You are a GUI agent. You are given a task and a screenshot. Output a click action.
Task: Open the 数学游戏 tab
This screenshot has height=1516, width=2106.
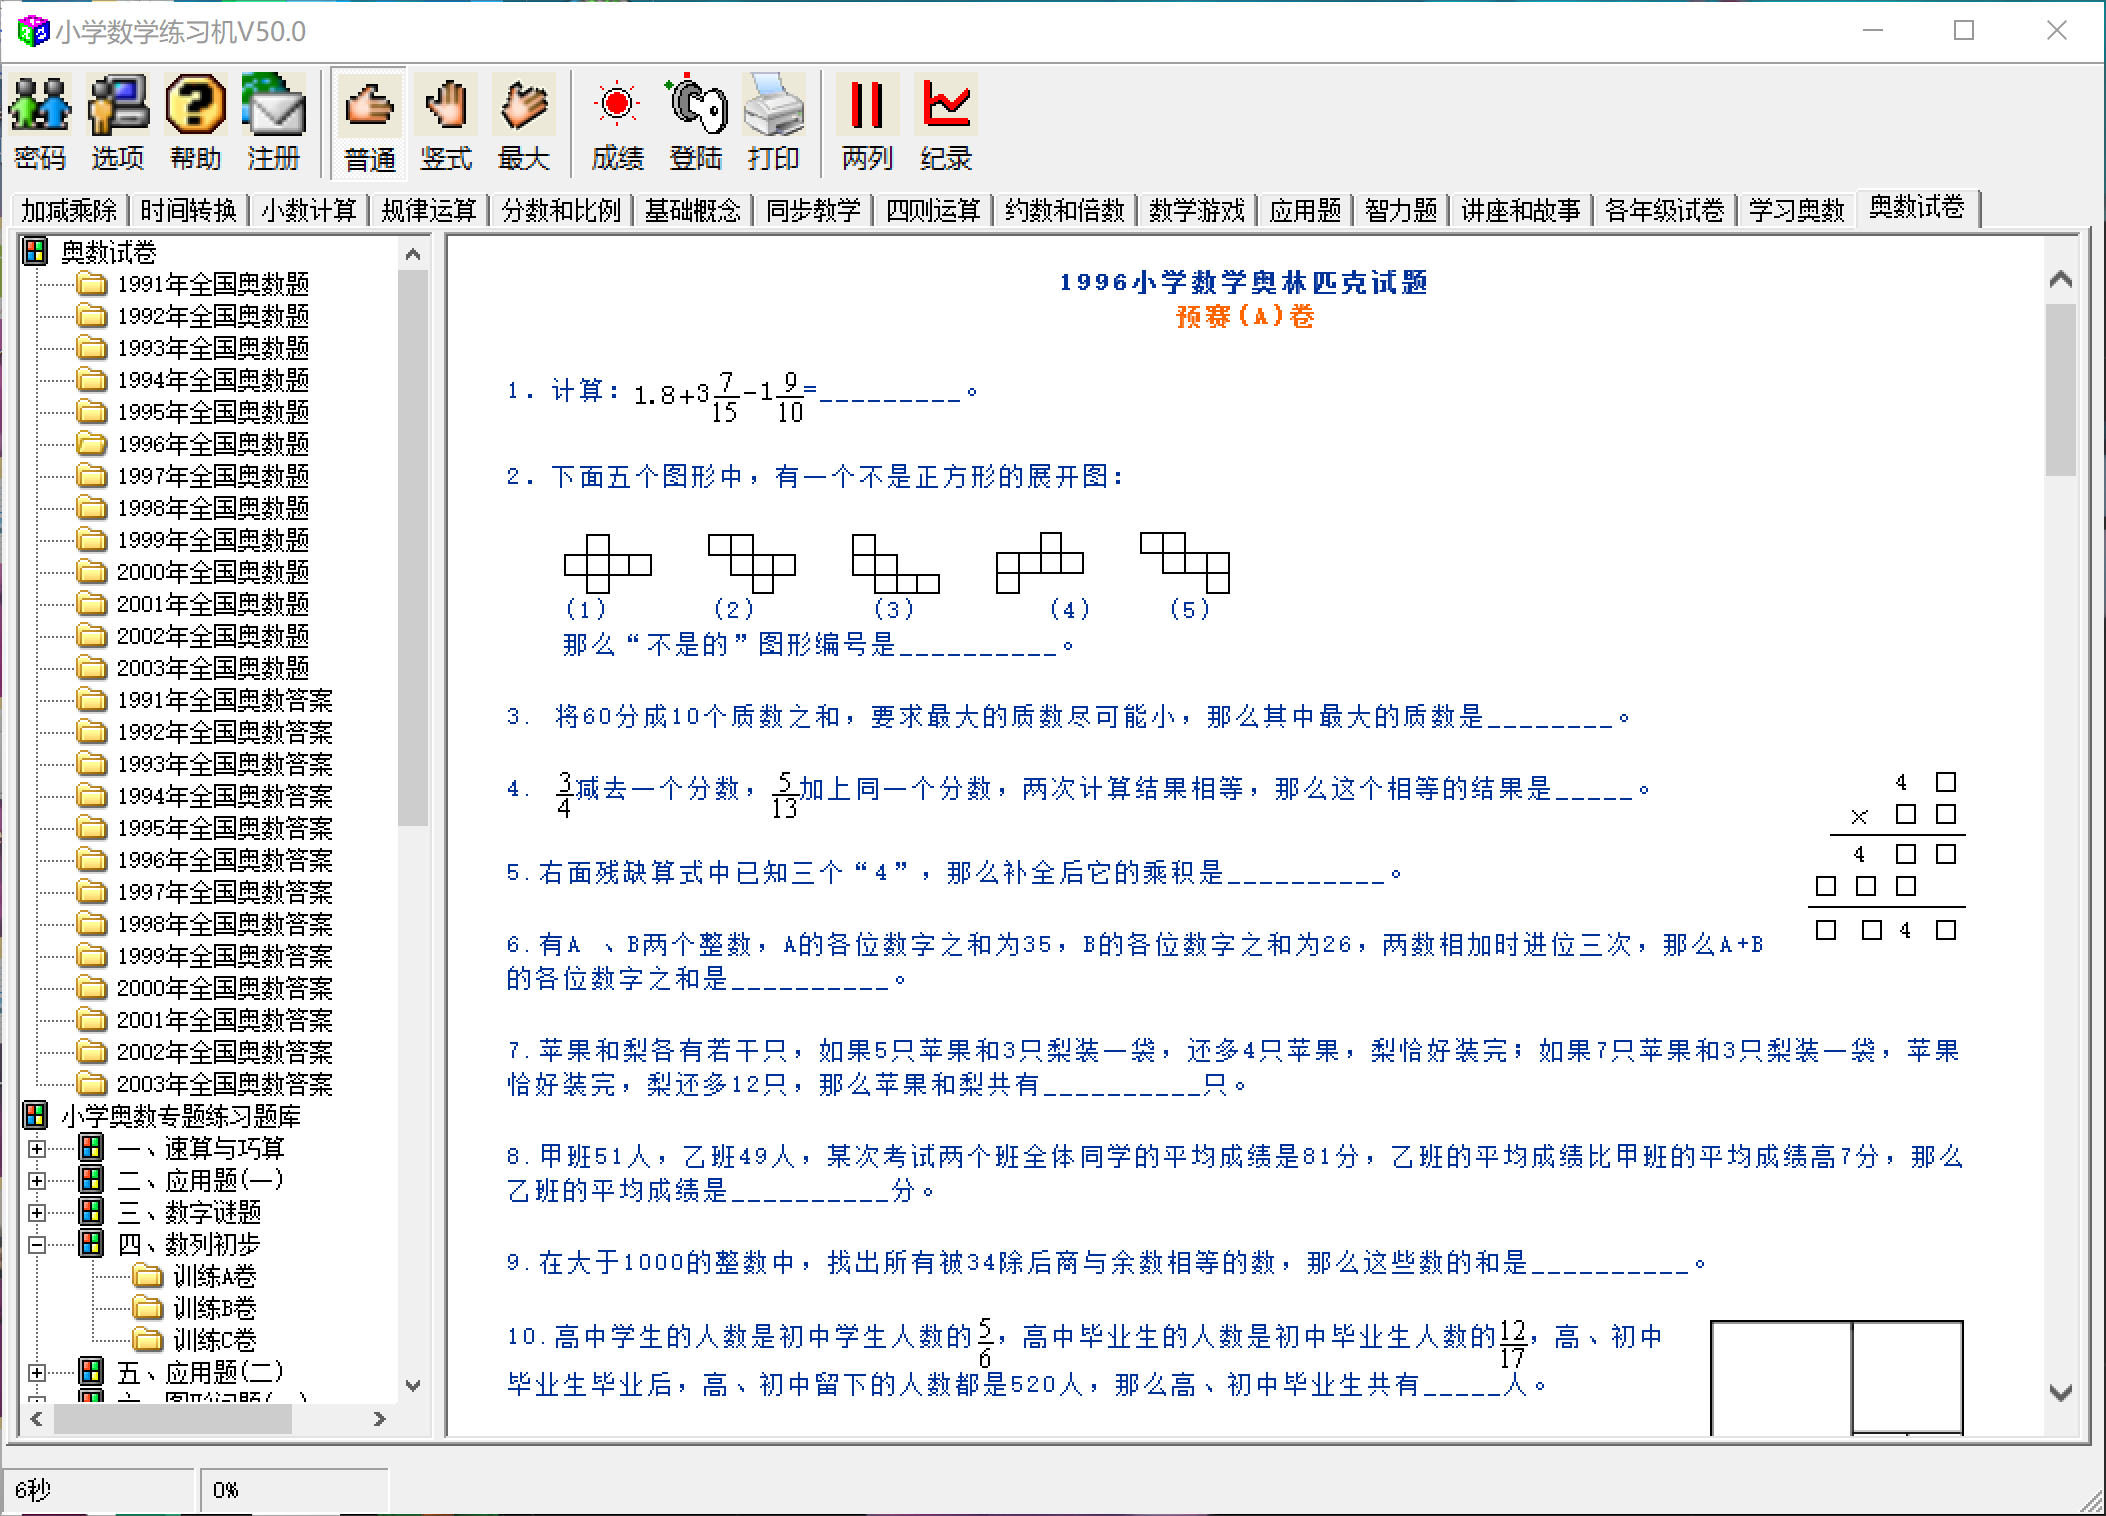[x=1196, y=210]
